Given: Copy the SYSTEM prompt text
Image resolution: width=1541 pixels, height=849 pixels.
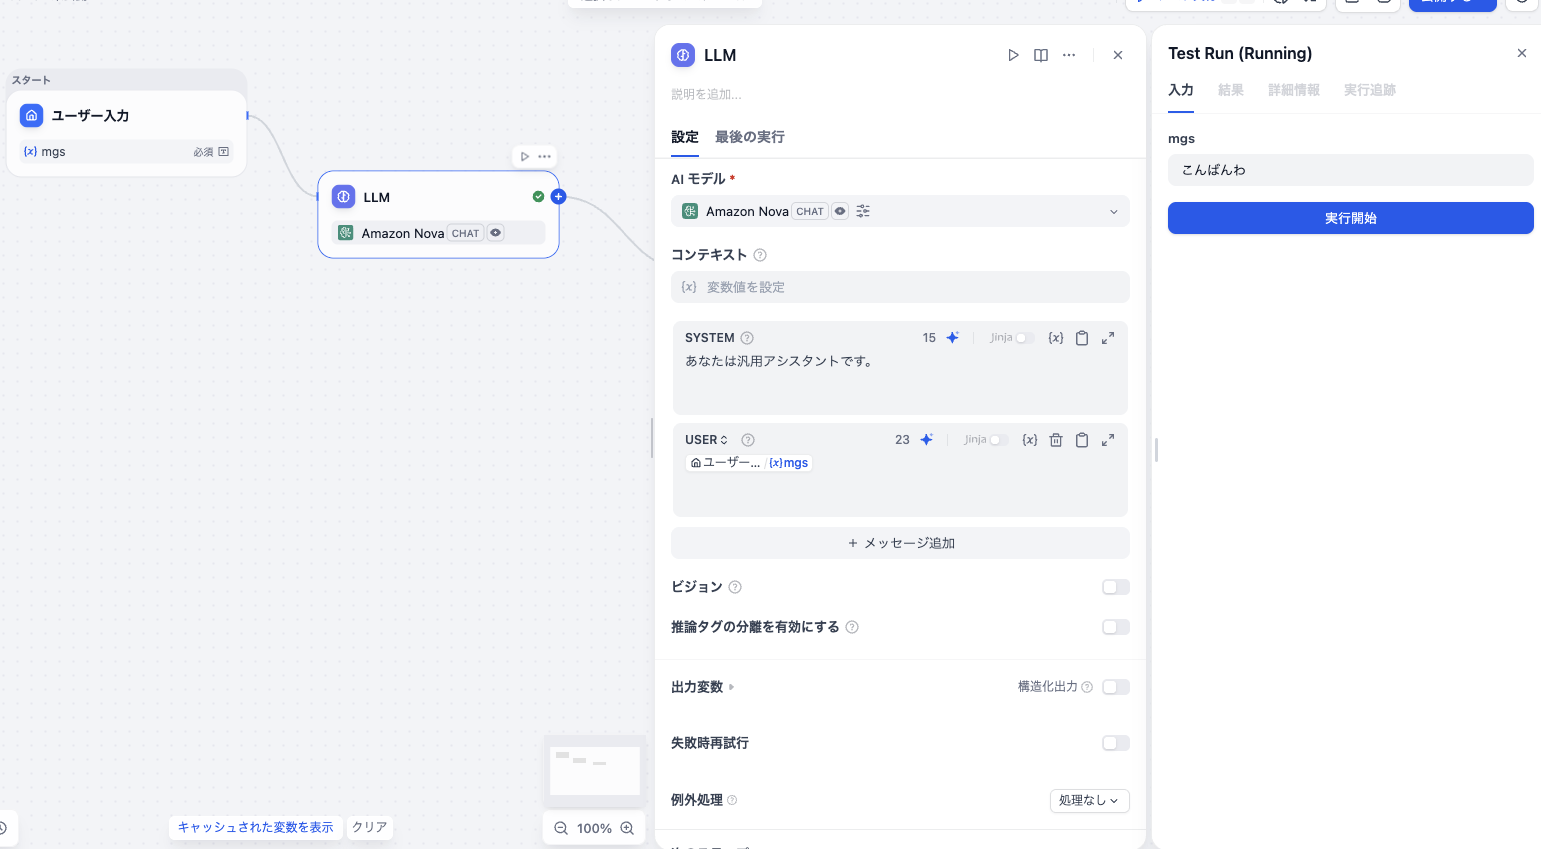Looking at the screenshot, I should pos(1082,338).
